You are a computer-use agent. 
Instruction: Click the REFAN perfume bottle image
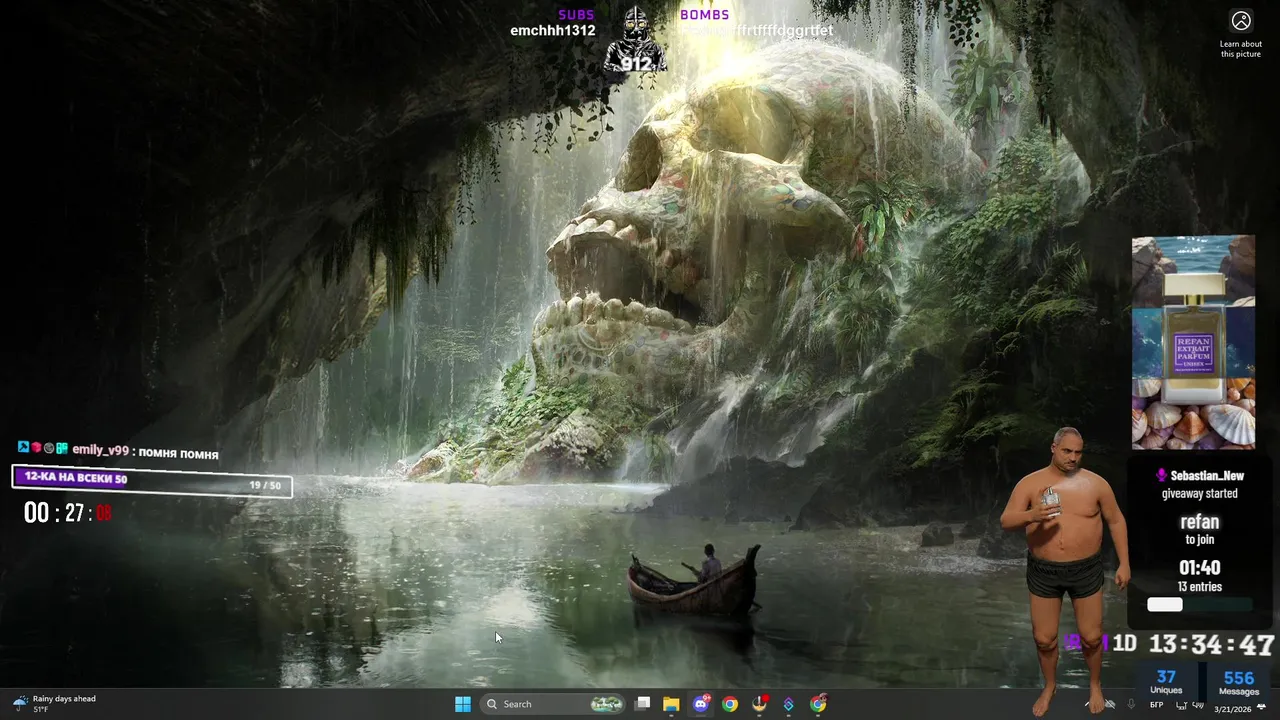point(1193,342)
